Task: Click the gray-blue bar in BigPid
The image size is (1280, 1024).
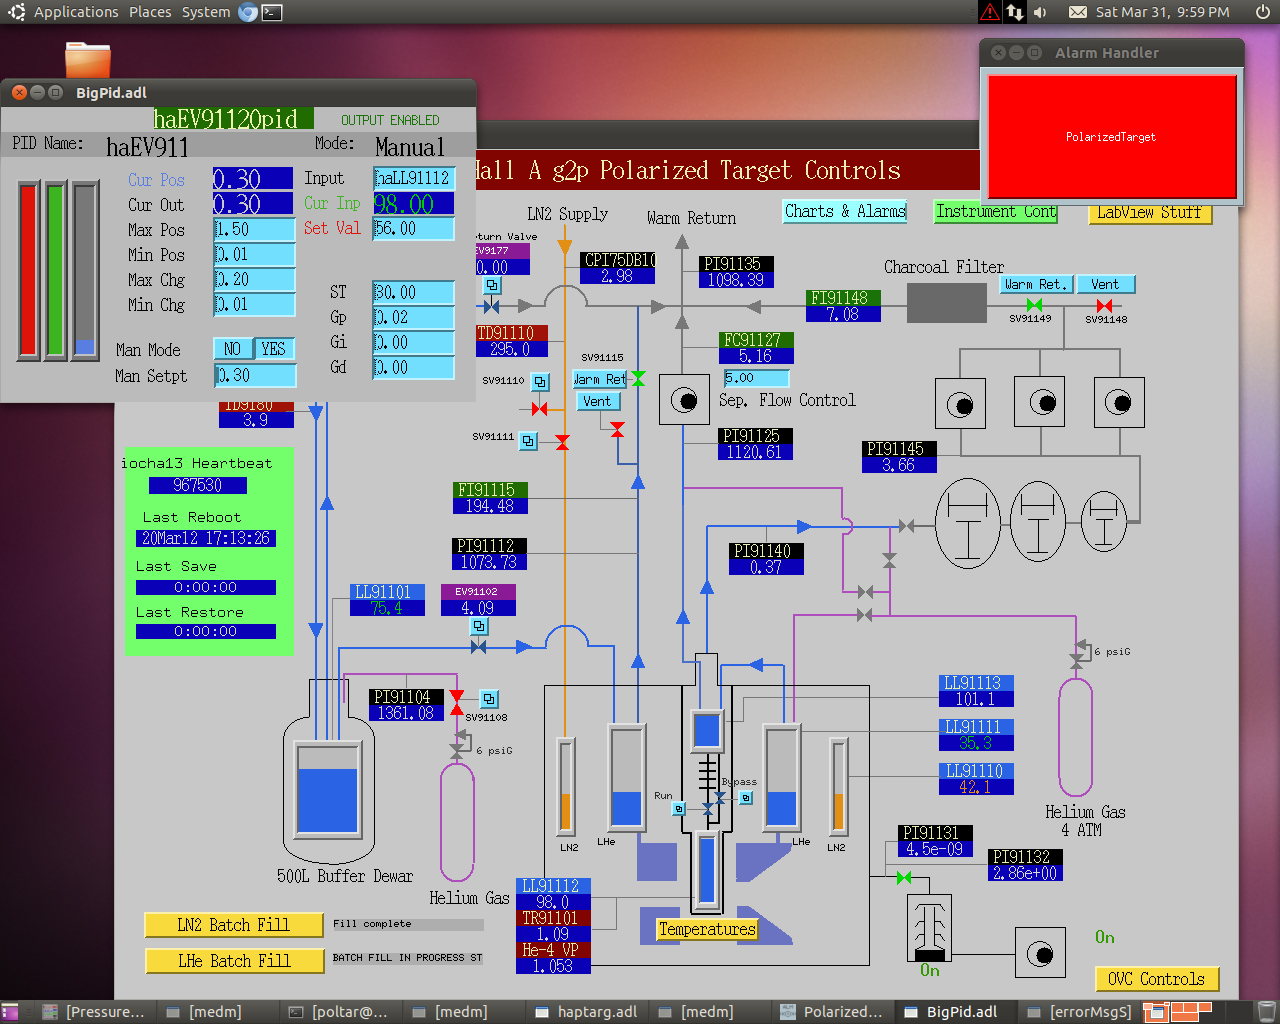Action: [x=85, y=270]
